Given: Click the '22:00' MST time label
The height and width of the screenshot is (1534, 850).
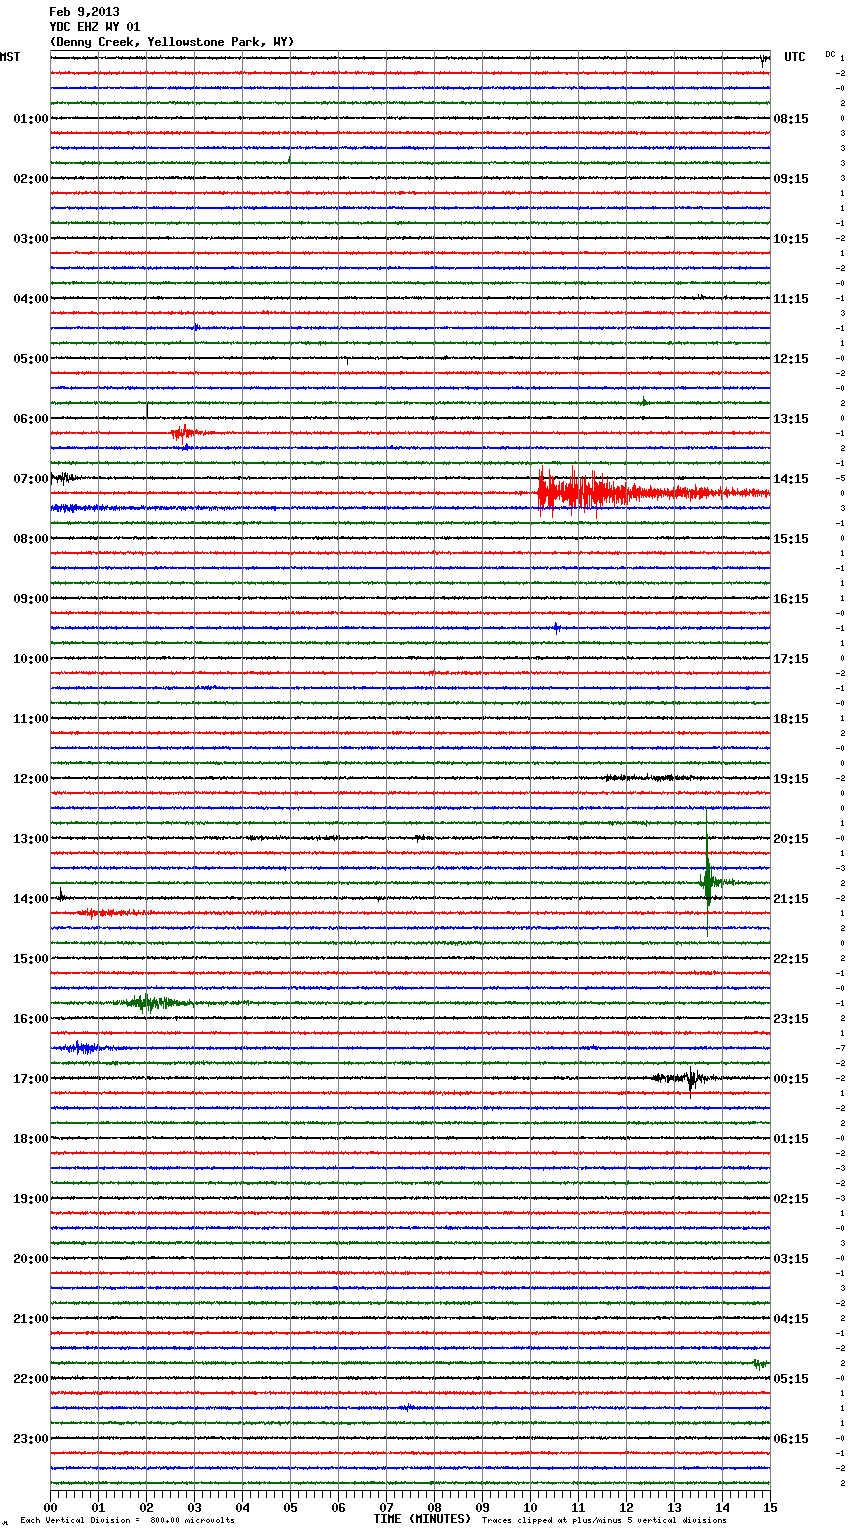Looking at the screenshot, I should (31, 1379).
